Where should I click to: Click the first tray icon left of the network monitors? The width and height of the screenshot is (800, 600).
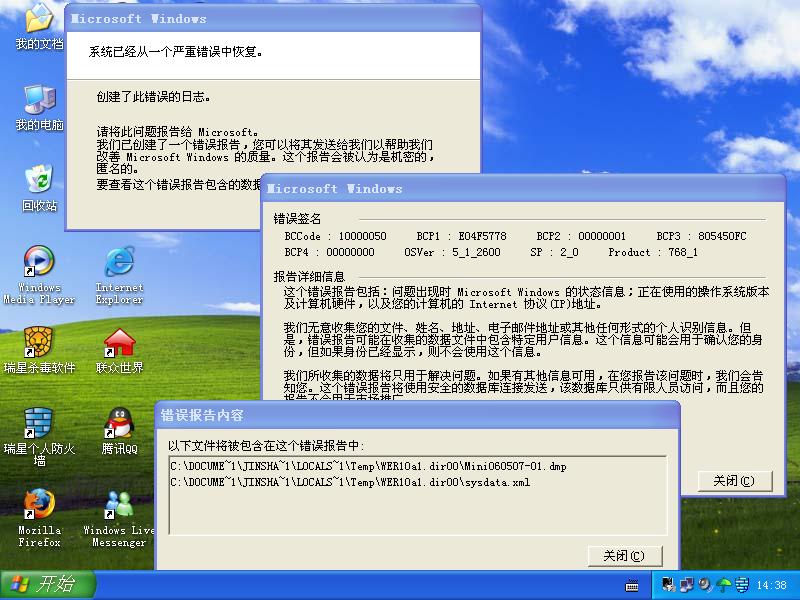[668, 585]
